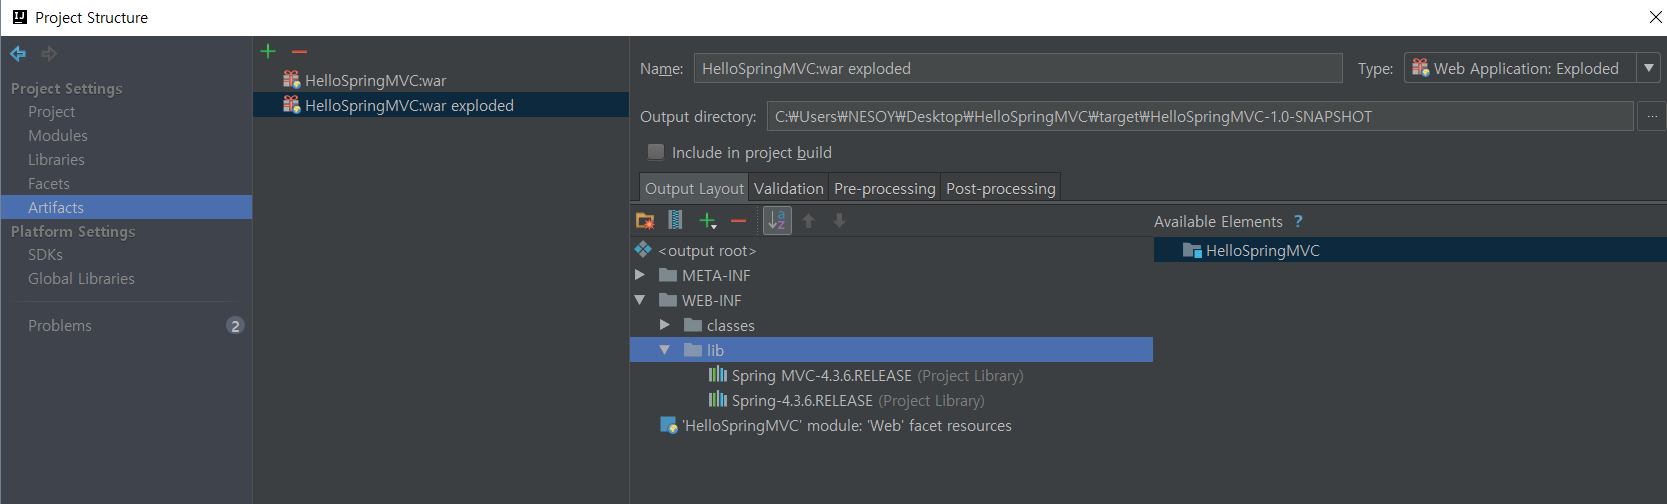The width and height of the screenshot is (1667, 504).
Task: Click the HelloSpringMVC:war artifact icon
Action: tap(291, 79)
